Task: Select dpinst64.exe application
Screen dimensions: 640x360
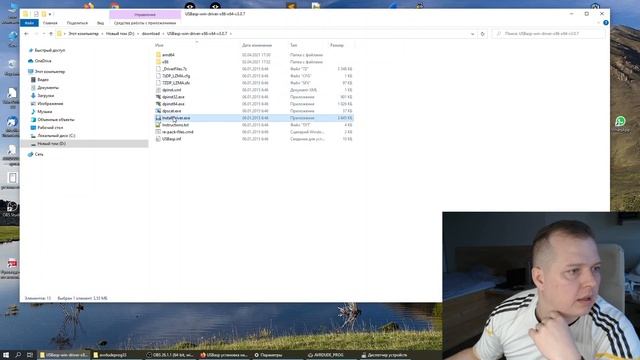Action: coord(173,104)
